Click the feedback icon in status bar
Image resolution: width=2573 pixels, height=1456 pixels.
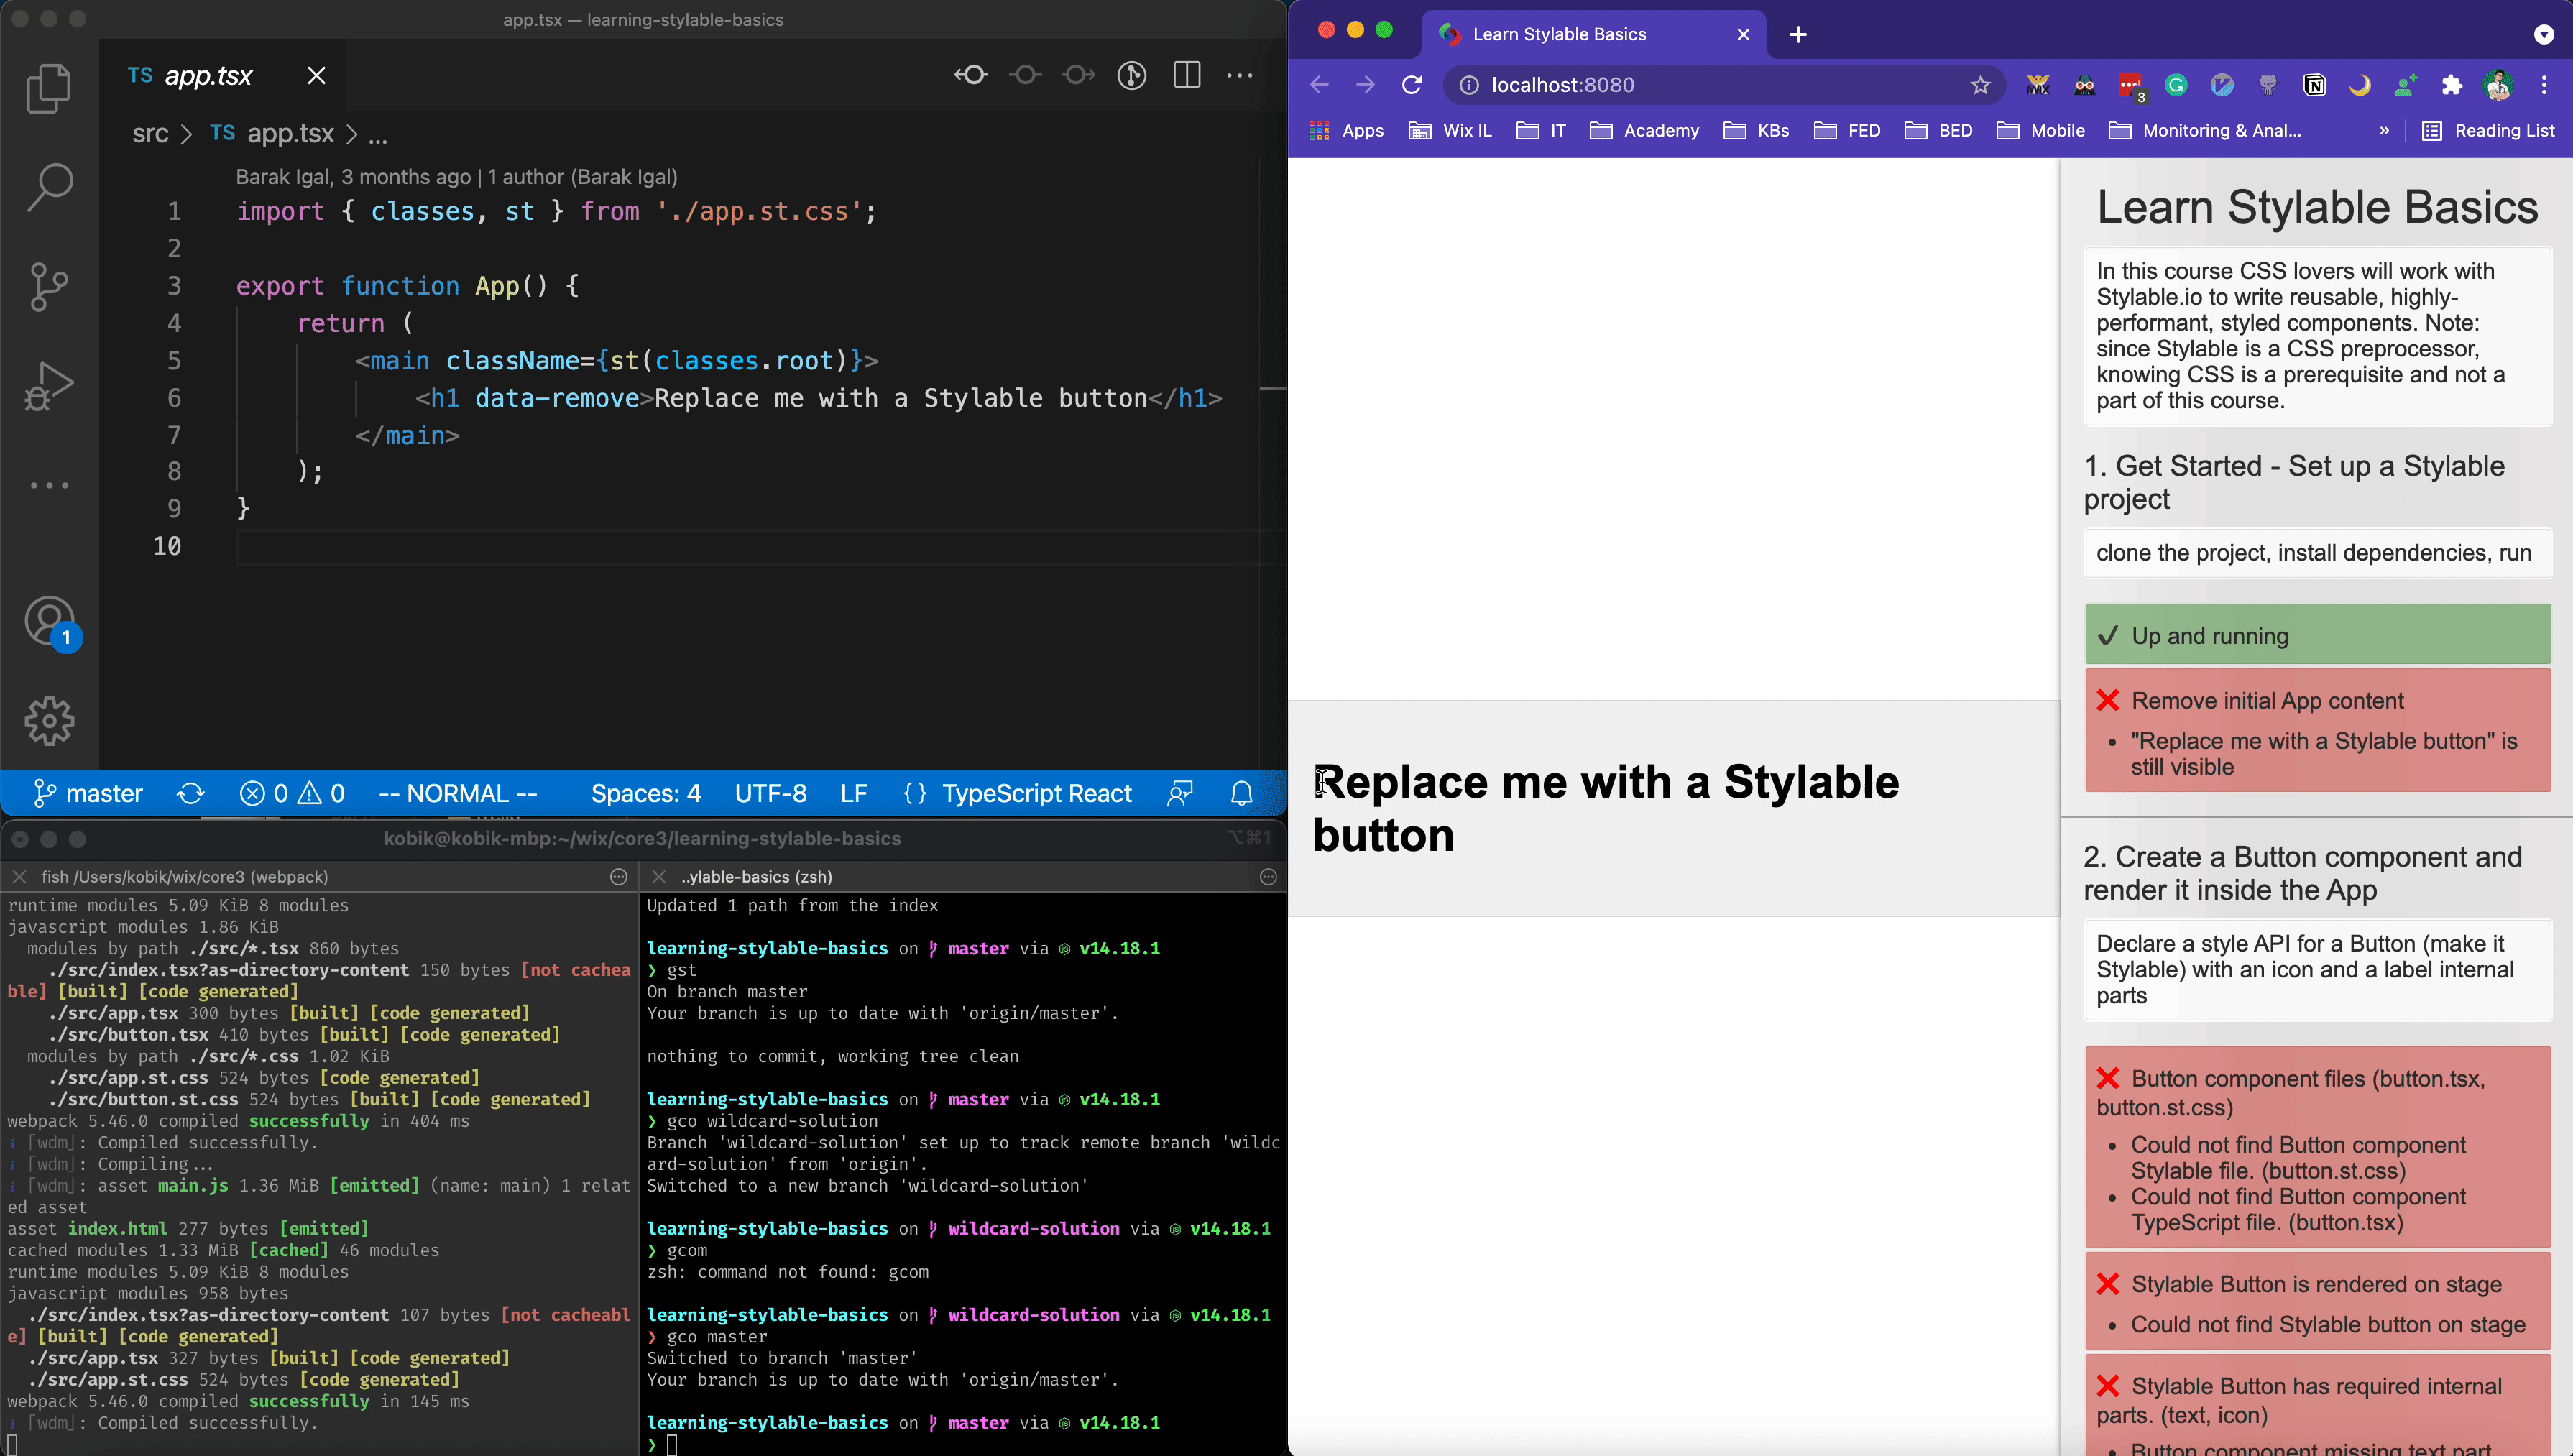tap(1181, 794)
